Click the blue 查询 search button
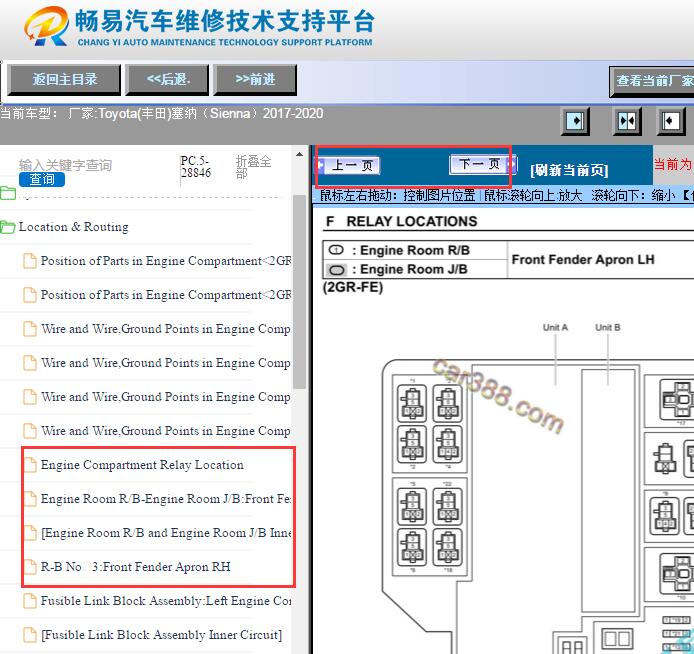Image resolution: width=694 pixels, height=654 pixels. click(42, 179)
